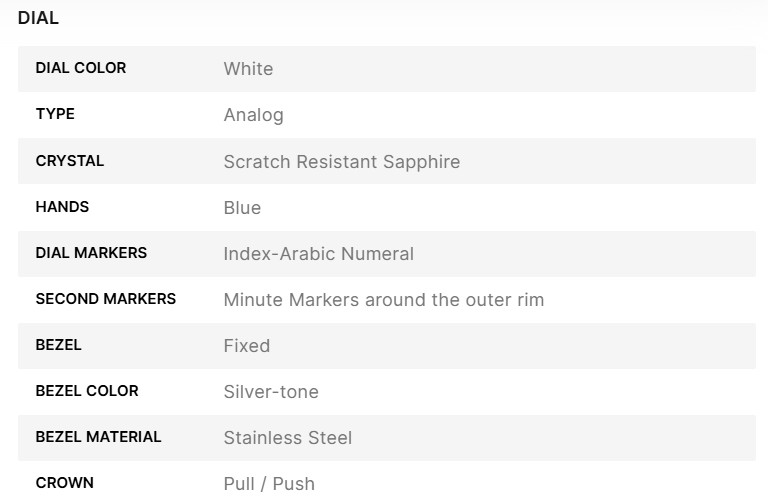Select the Scratch Resistant Sapphire text
Viewport: 768px width, 502px height.
[x=341, y=161]
